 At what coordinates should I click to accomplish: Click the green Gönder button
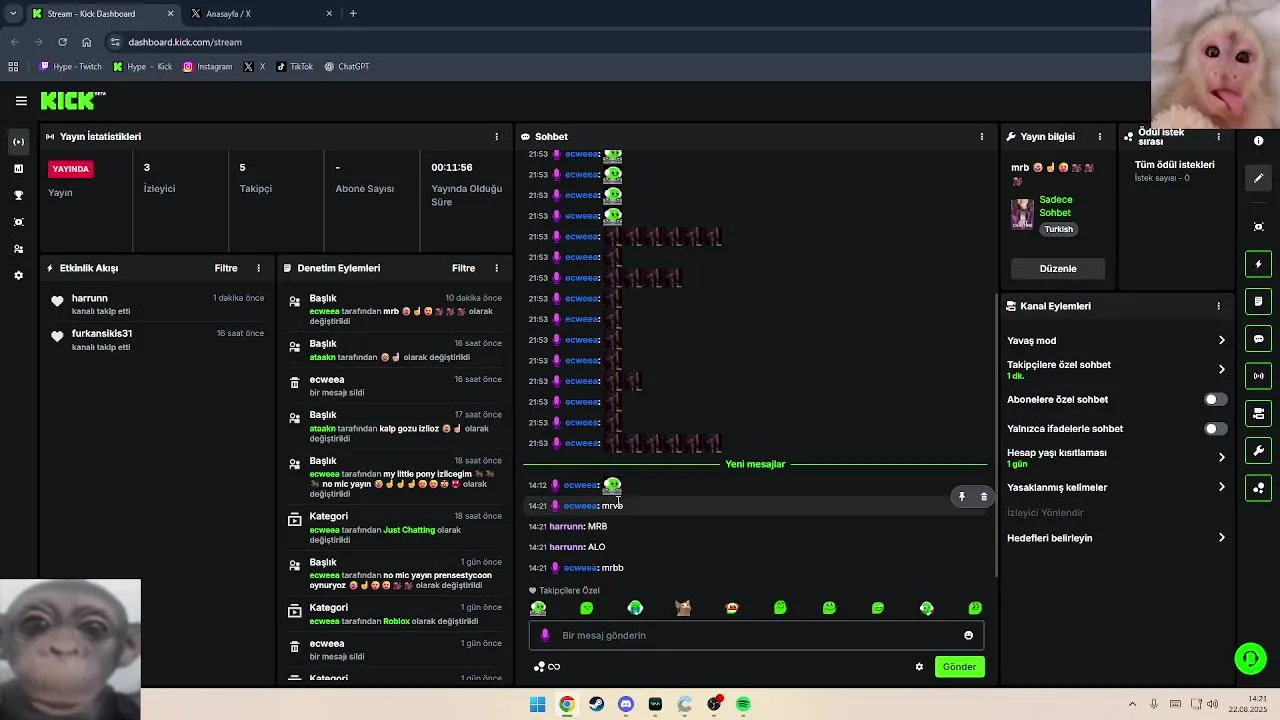[x=959, y=667]
